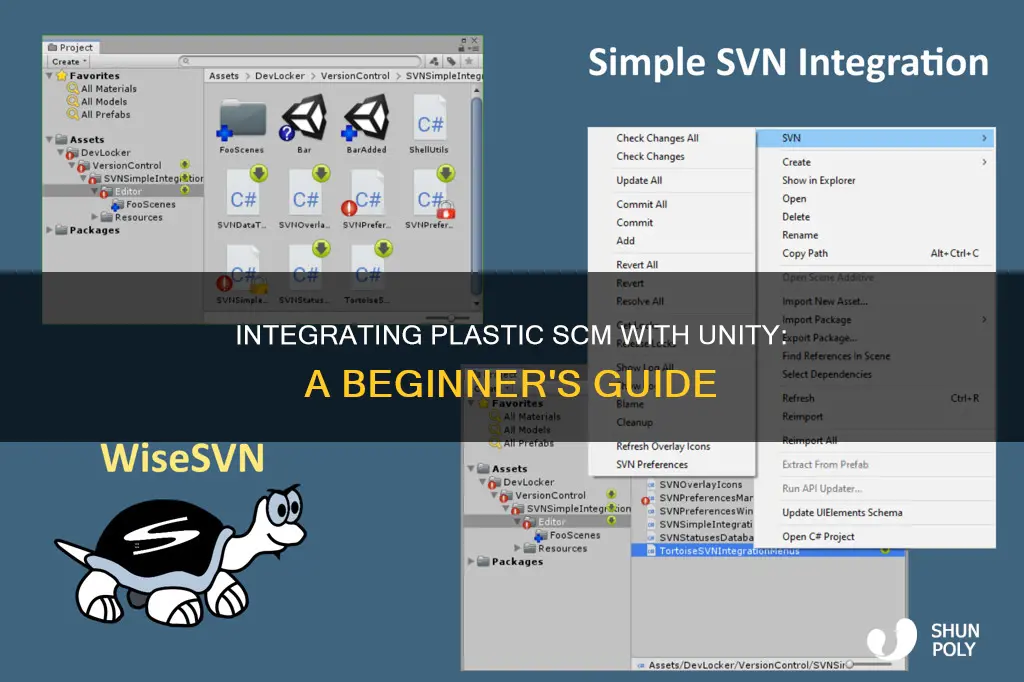Choose Open from the context menu

coord(794,199)
